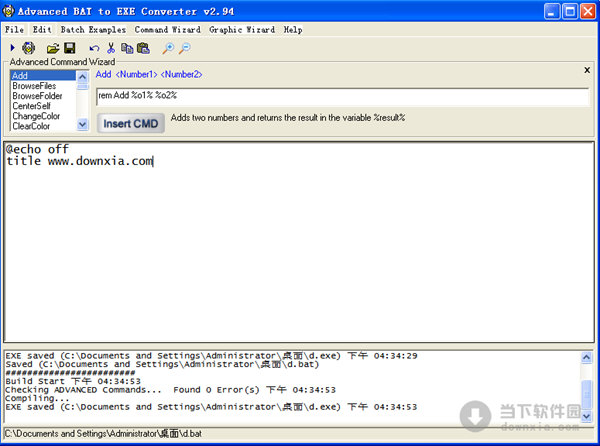Click the rem Add command input field
Viewport: 600px width, 446px height.
click(x=342, y=96)
